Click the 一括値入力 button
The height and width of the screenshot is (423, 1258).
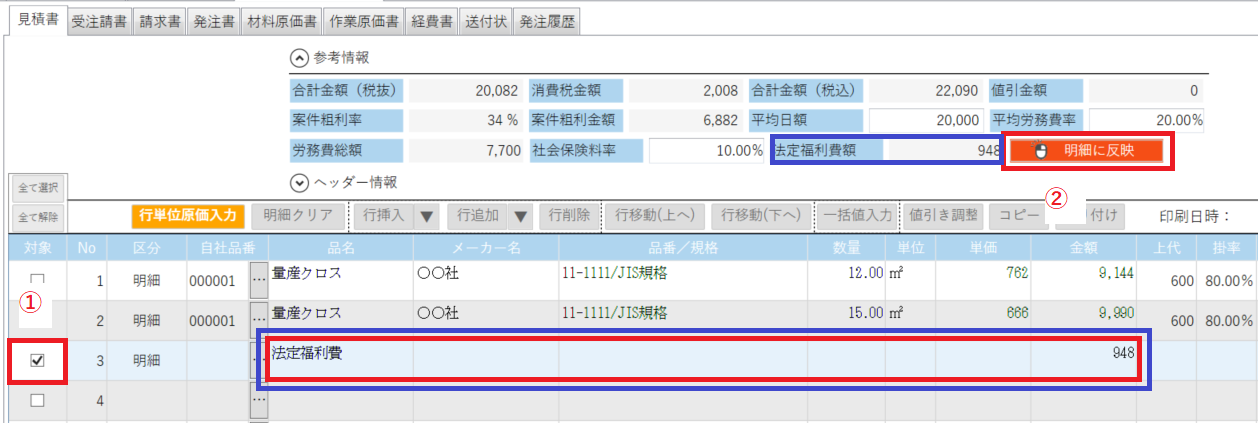point(857,215)
